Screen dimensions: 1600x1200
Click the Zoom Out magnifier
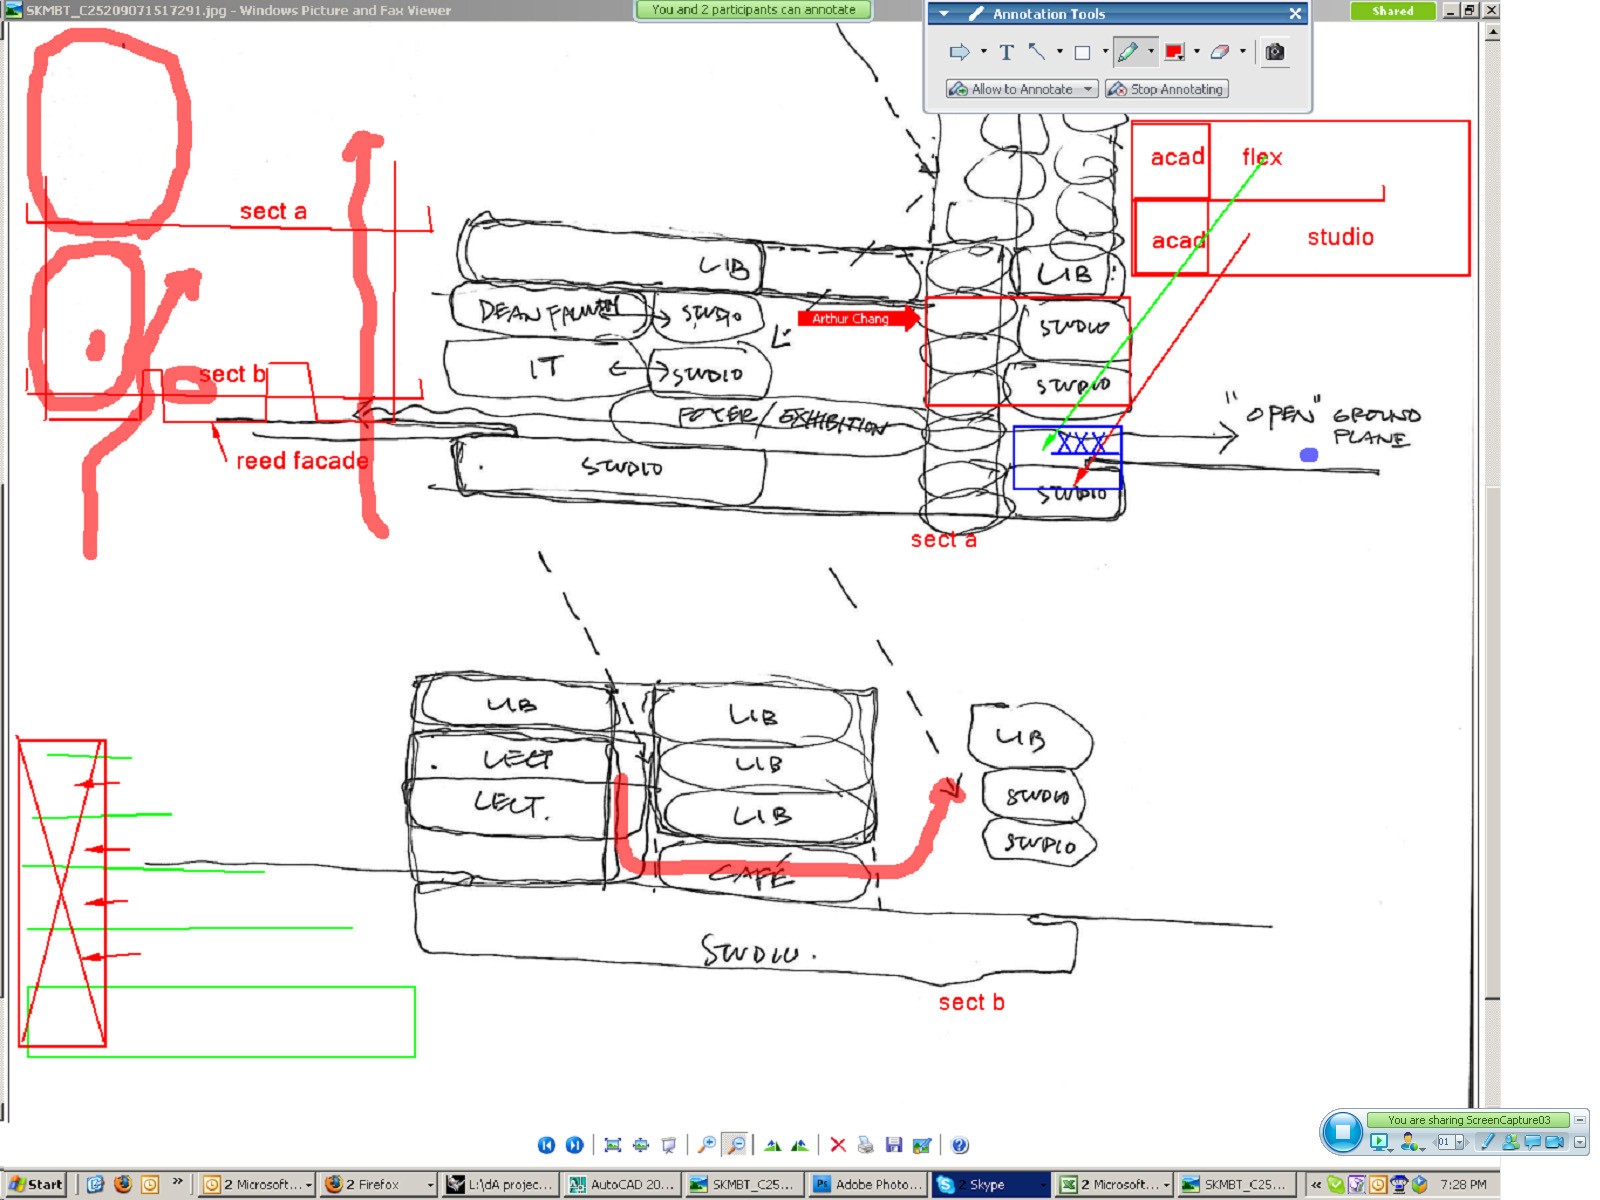[x=736, y=1145]
